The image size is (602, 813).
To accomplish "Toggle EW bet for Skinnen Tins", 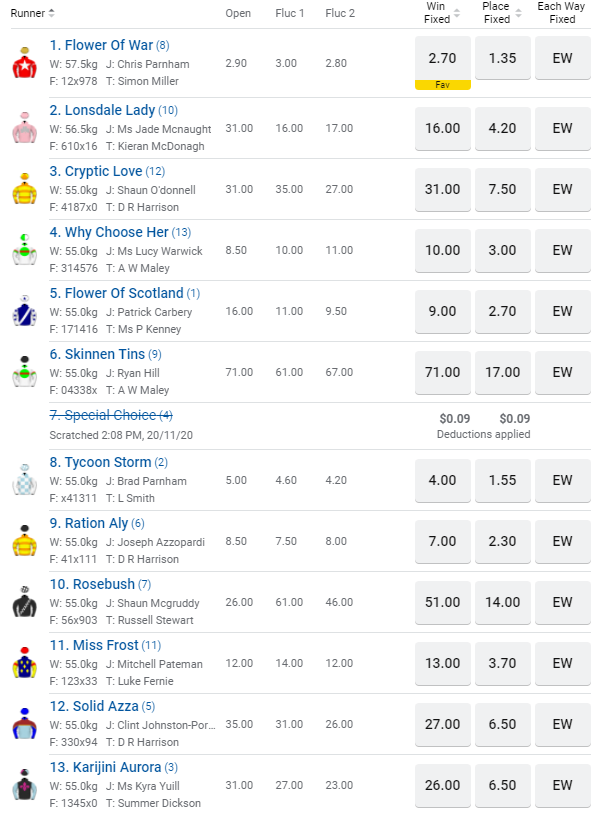I will tap(563, 372).
